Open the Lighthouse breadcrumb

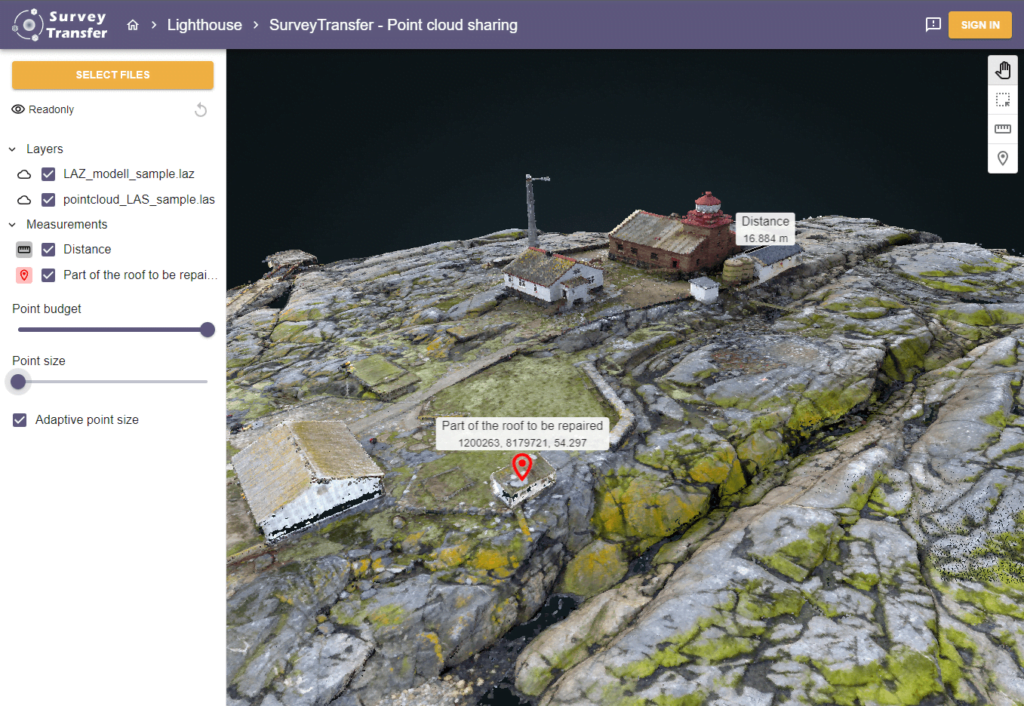(x=204, y=25)
